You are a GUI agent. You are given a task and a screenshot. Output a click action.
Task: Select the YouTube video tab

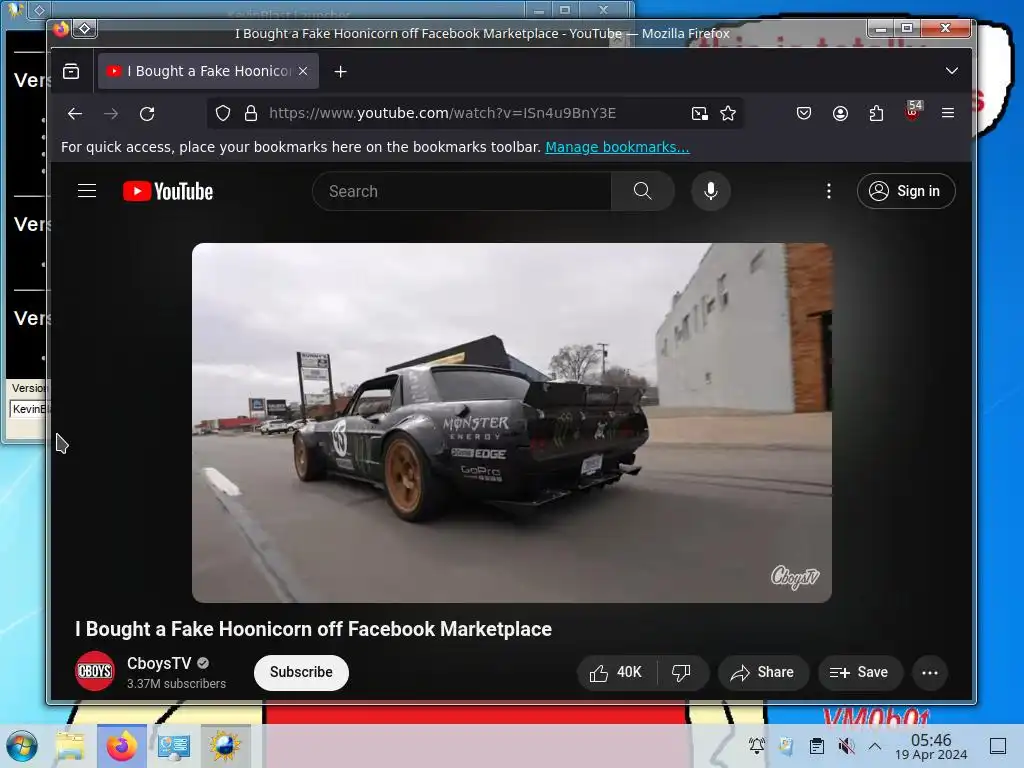(x=208, y=71)
